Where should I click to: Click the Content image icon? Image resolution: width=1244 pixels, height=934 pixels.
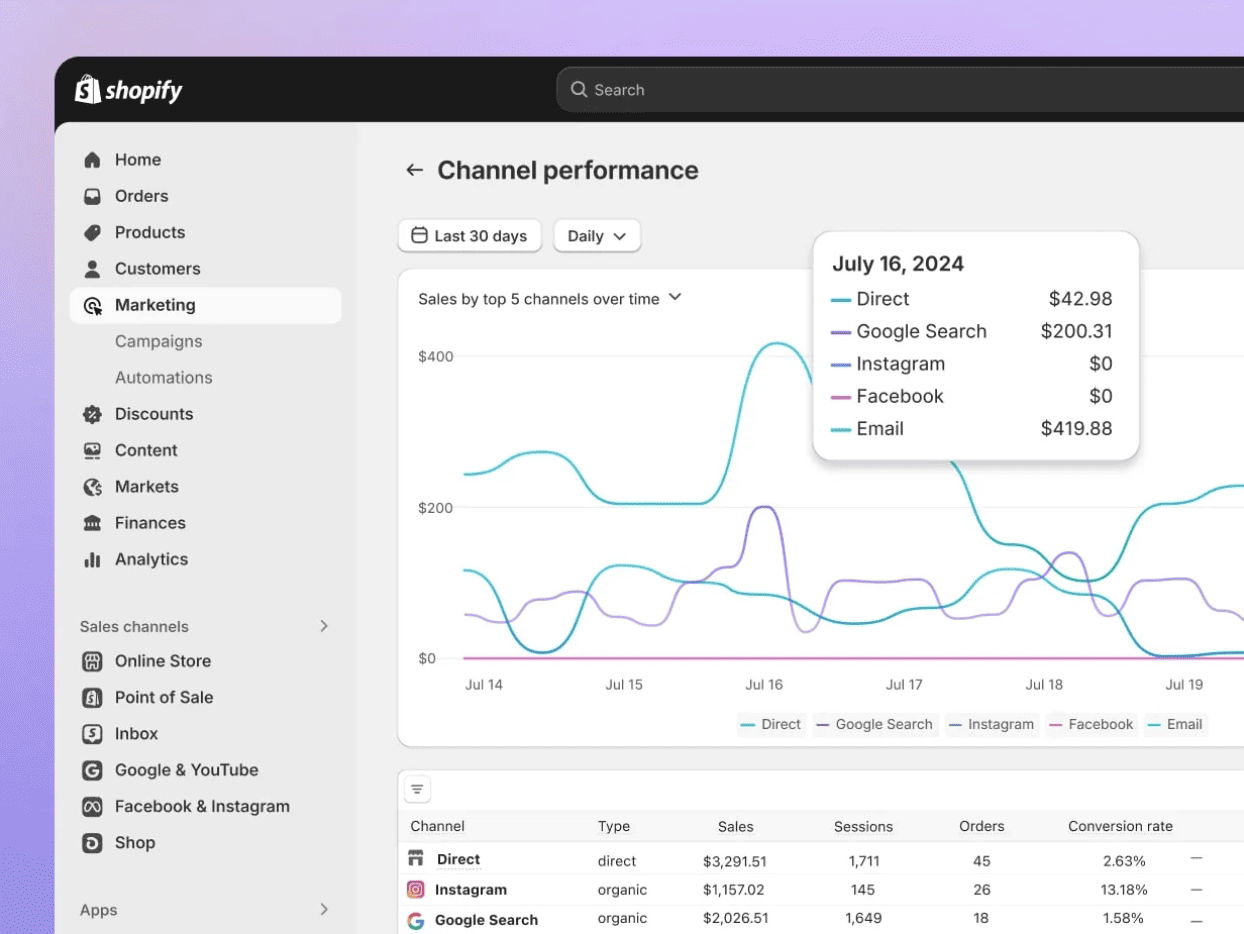click(x=93, y=450)
